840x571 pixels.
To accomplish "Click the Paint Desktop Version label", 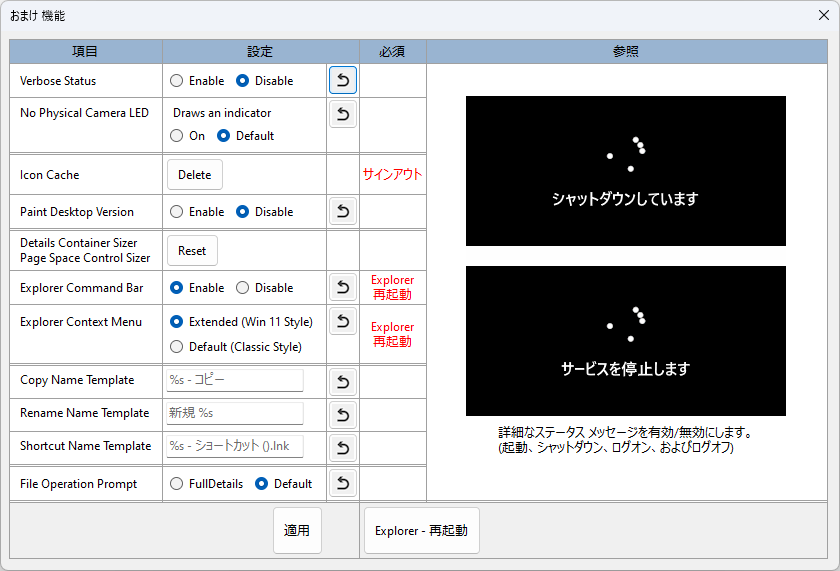I will point(77,212).
